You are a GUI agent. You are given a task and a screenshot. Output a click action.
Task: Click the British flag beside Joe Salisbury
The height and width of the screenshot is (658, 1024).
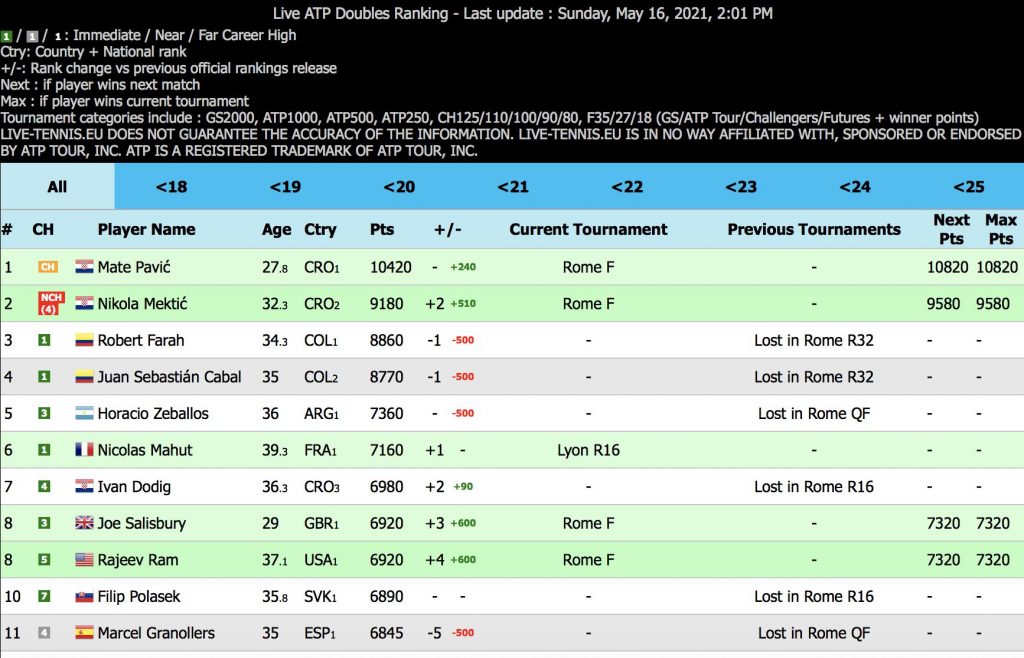pos(84,523)
